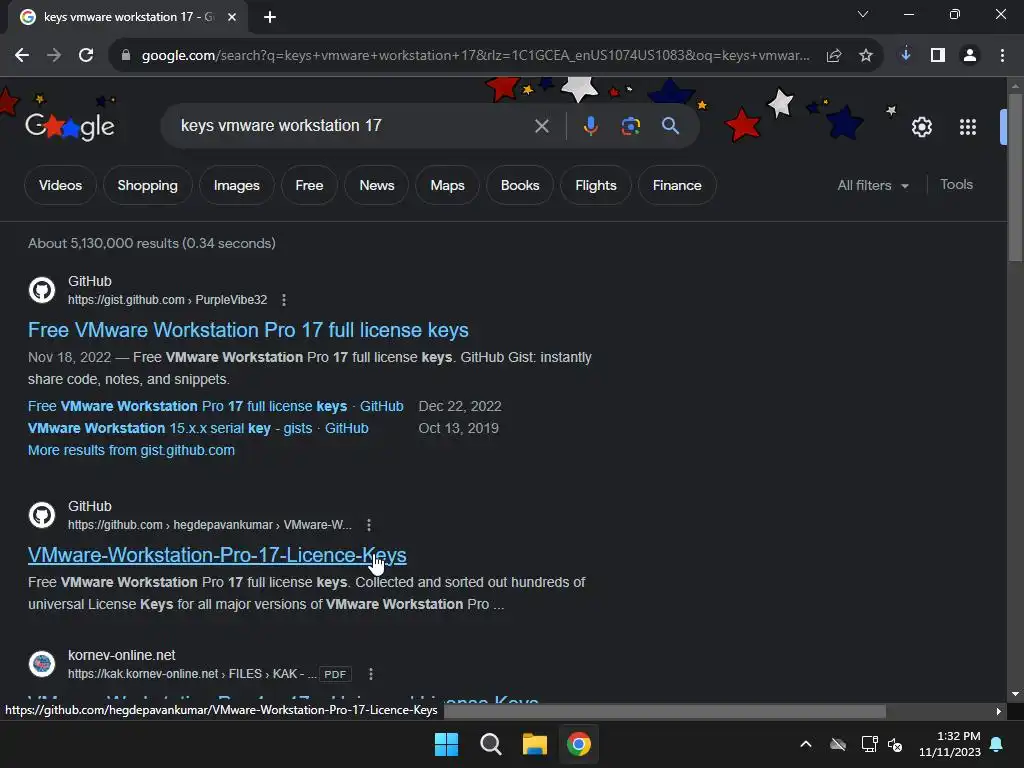Open the notification bell in the taskbar
1024x768 pixels.
pyautogui.click(x=997, y=744)
